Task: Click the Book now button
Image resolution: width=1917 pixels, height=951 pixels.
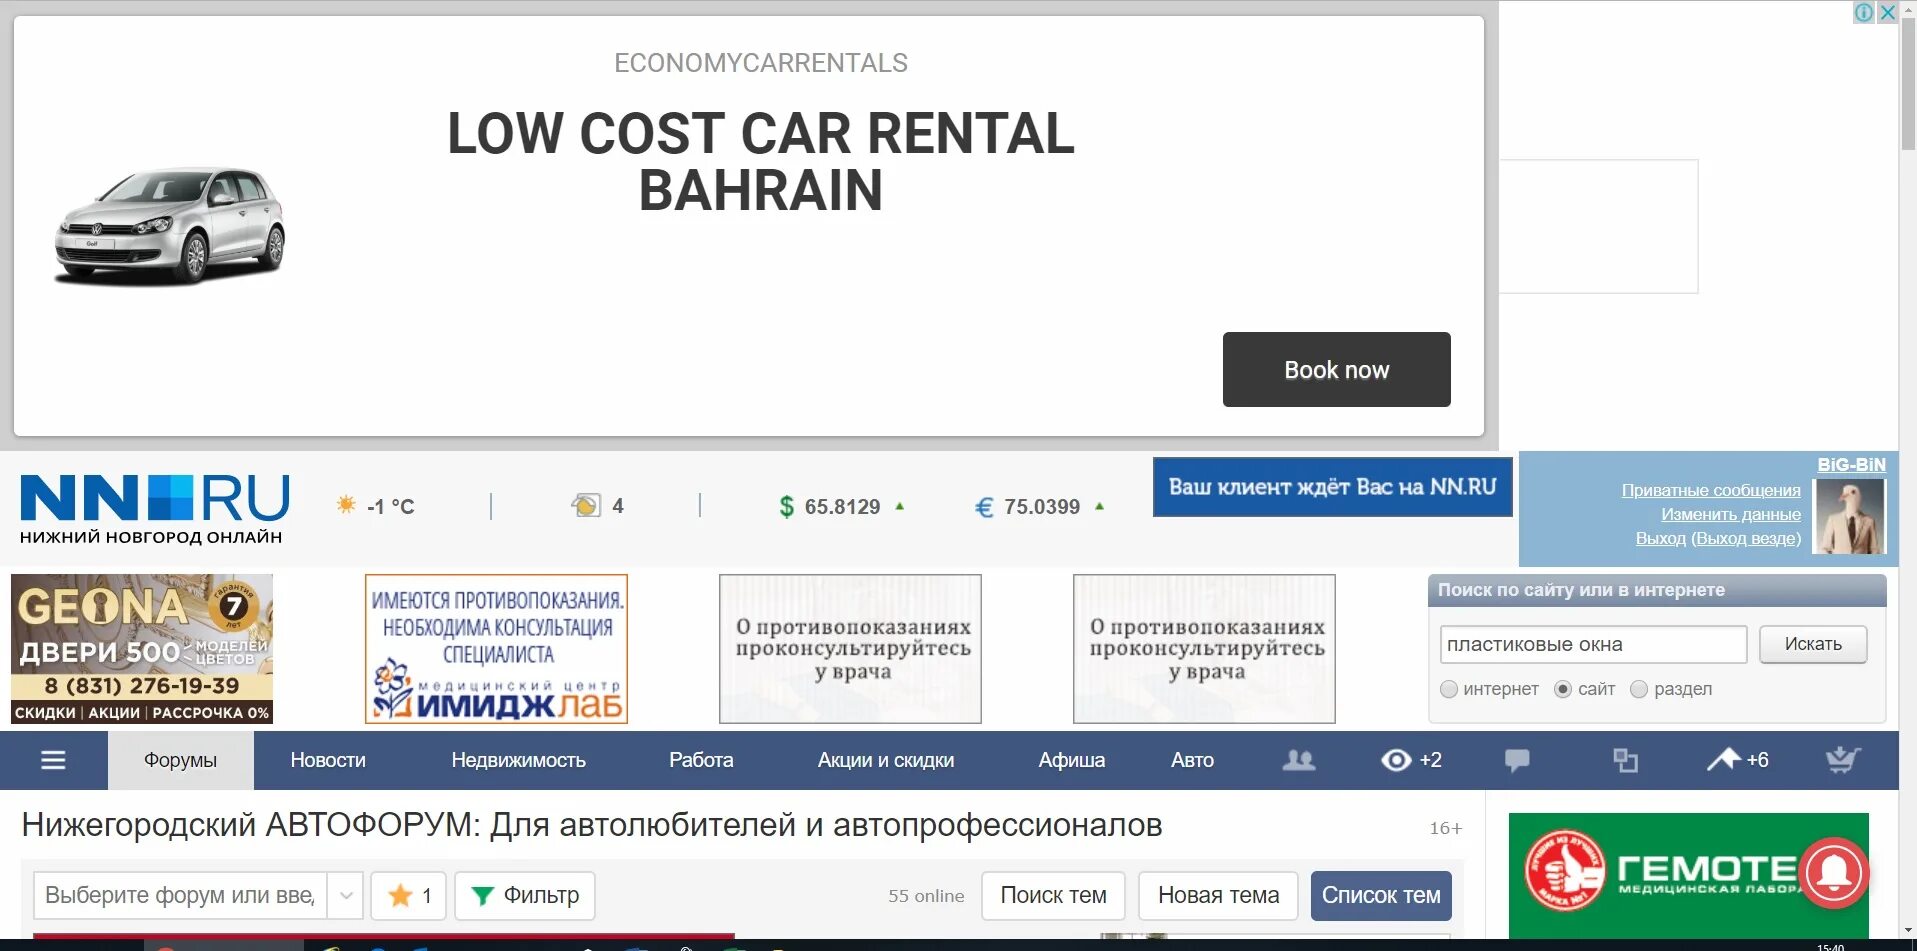Action: pos(1336,369)
